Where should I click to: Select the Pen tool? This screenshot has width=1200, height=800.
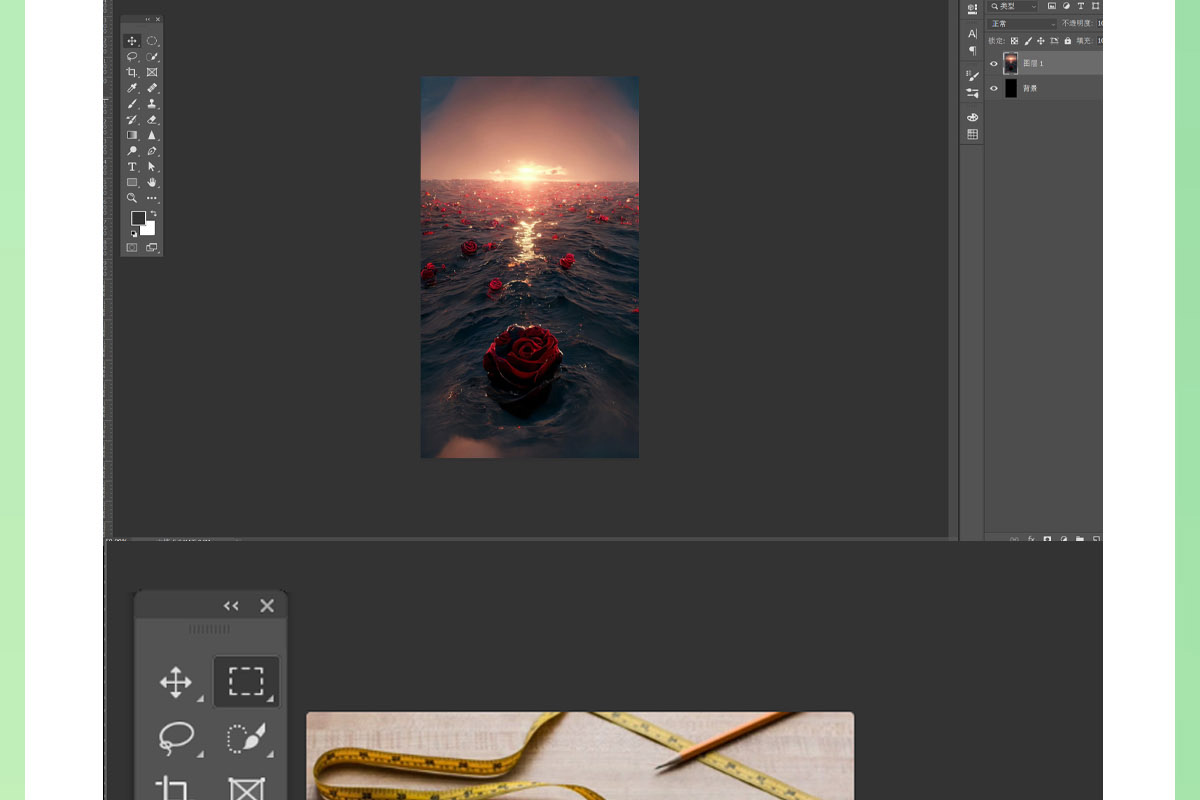tap(152, 151)
